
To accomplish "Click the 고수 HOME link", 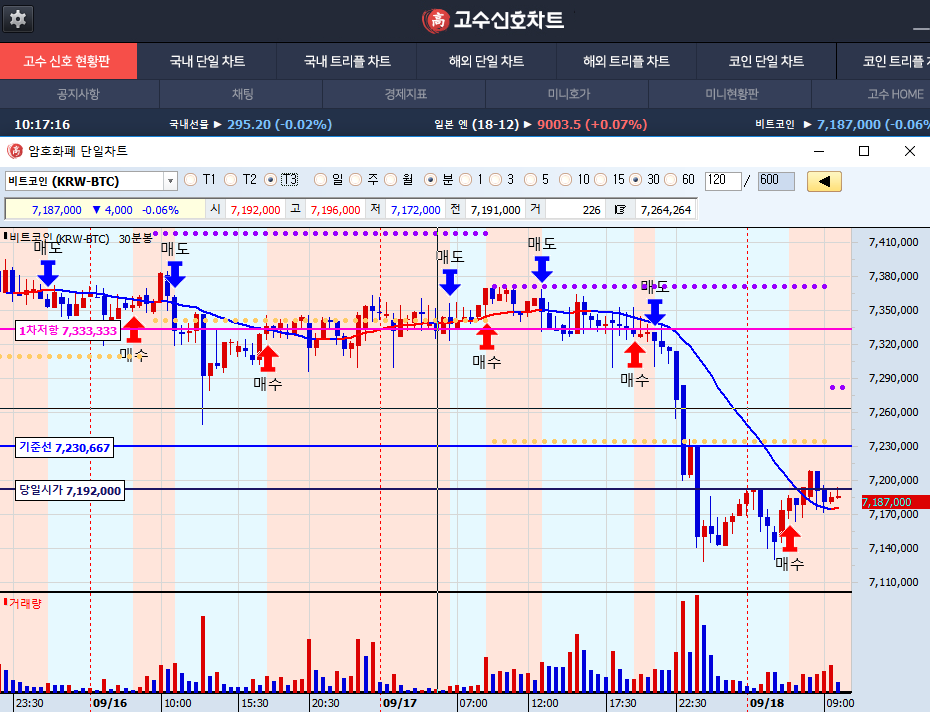I will [894, 94].
